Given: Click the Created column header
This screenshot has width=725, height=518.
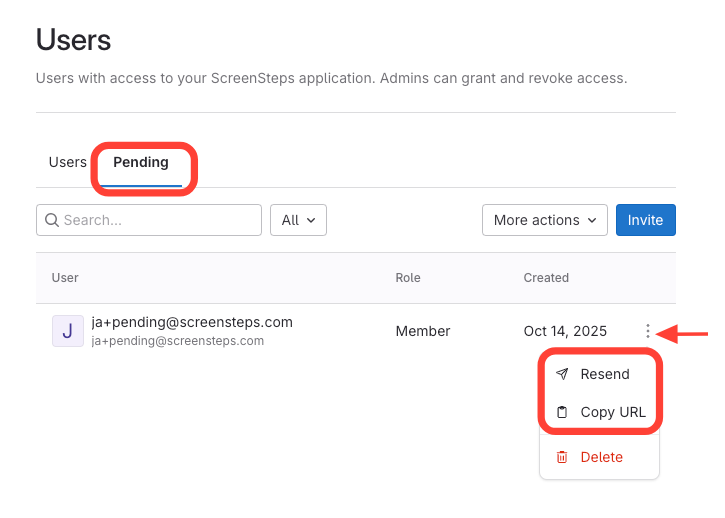Looking at the screenshot, I should (x=546, y=278).
